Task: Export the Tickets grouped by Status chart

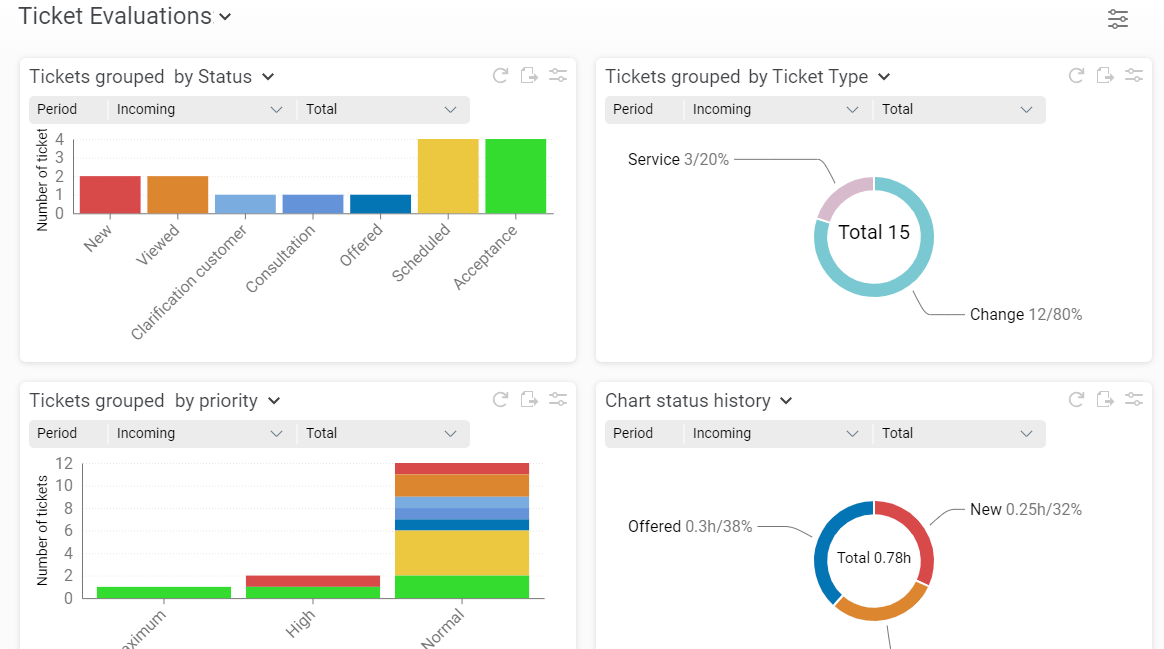Action: (529, 76)
